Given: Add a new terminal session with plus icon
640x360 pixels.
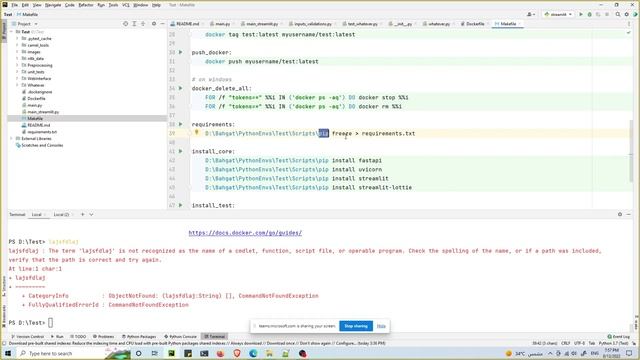Looking at the screenshot, I should (82, 214).
